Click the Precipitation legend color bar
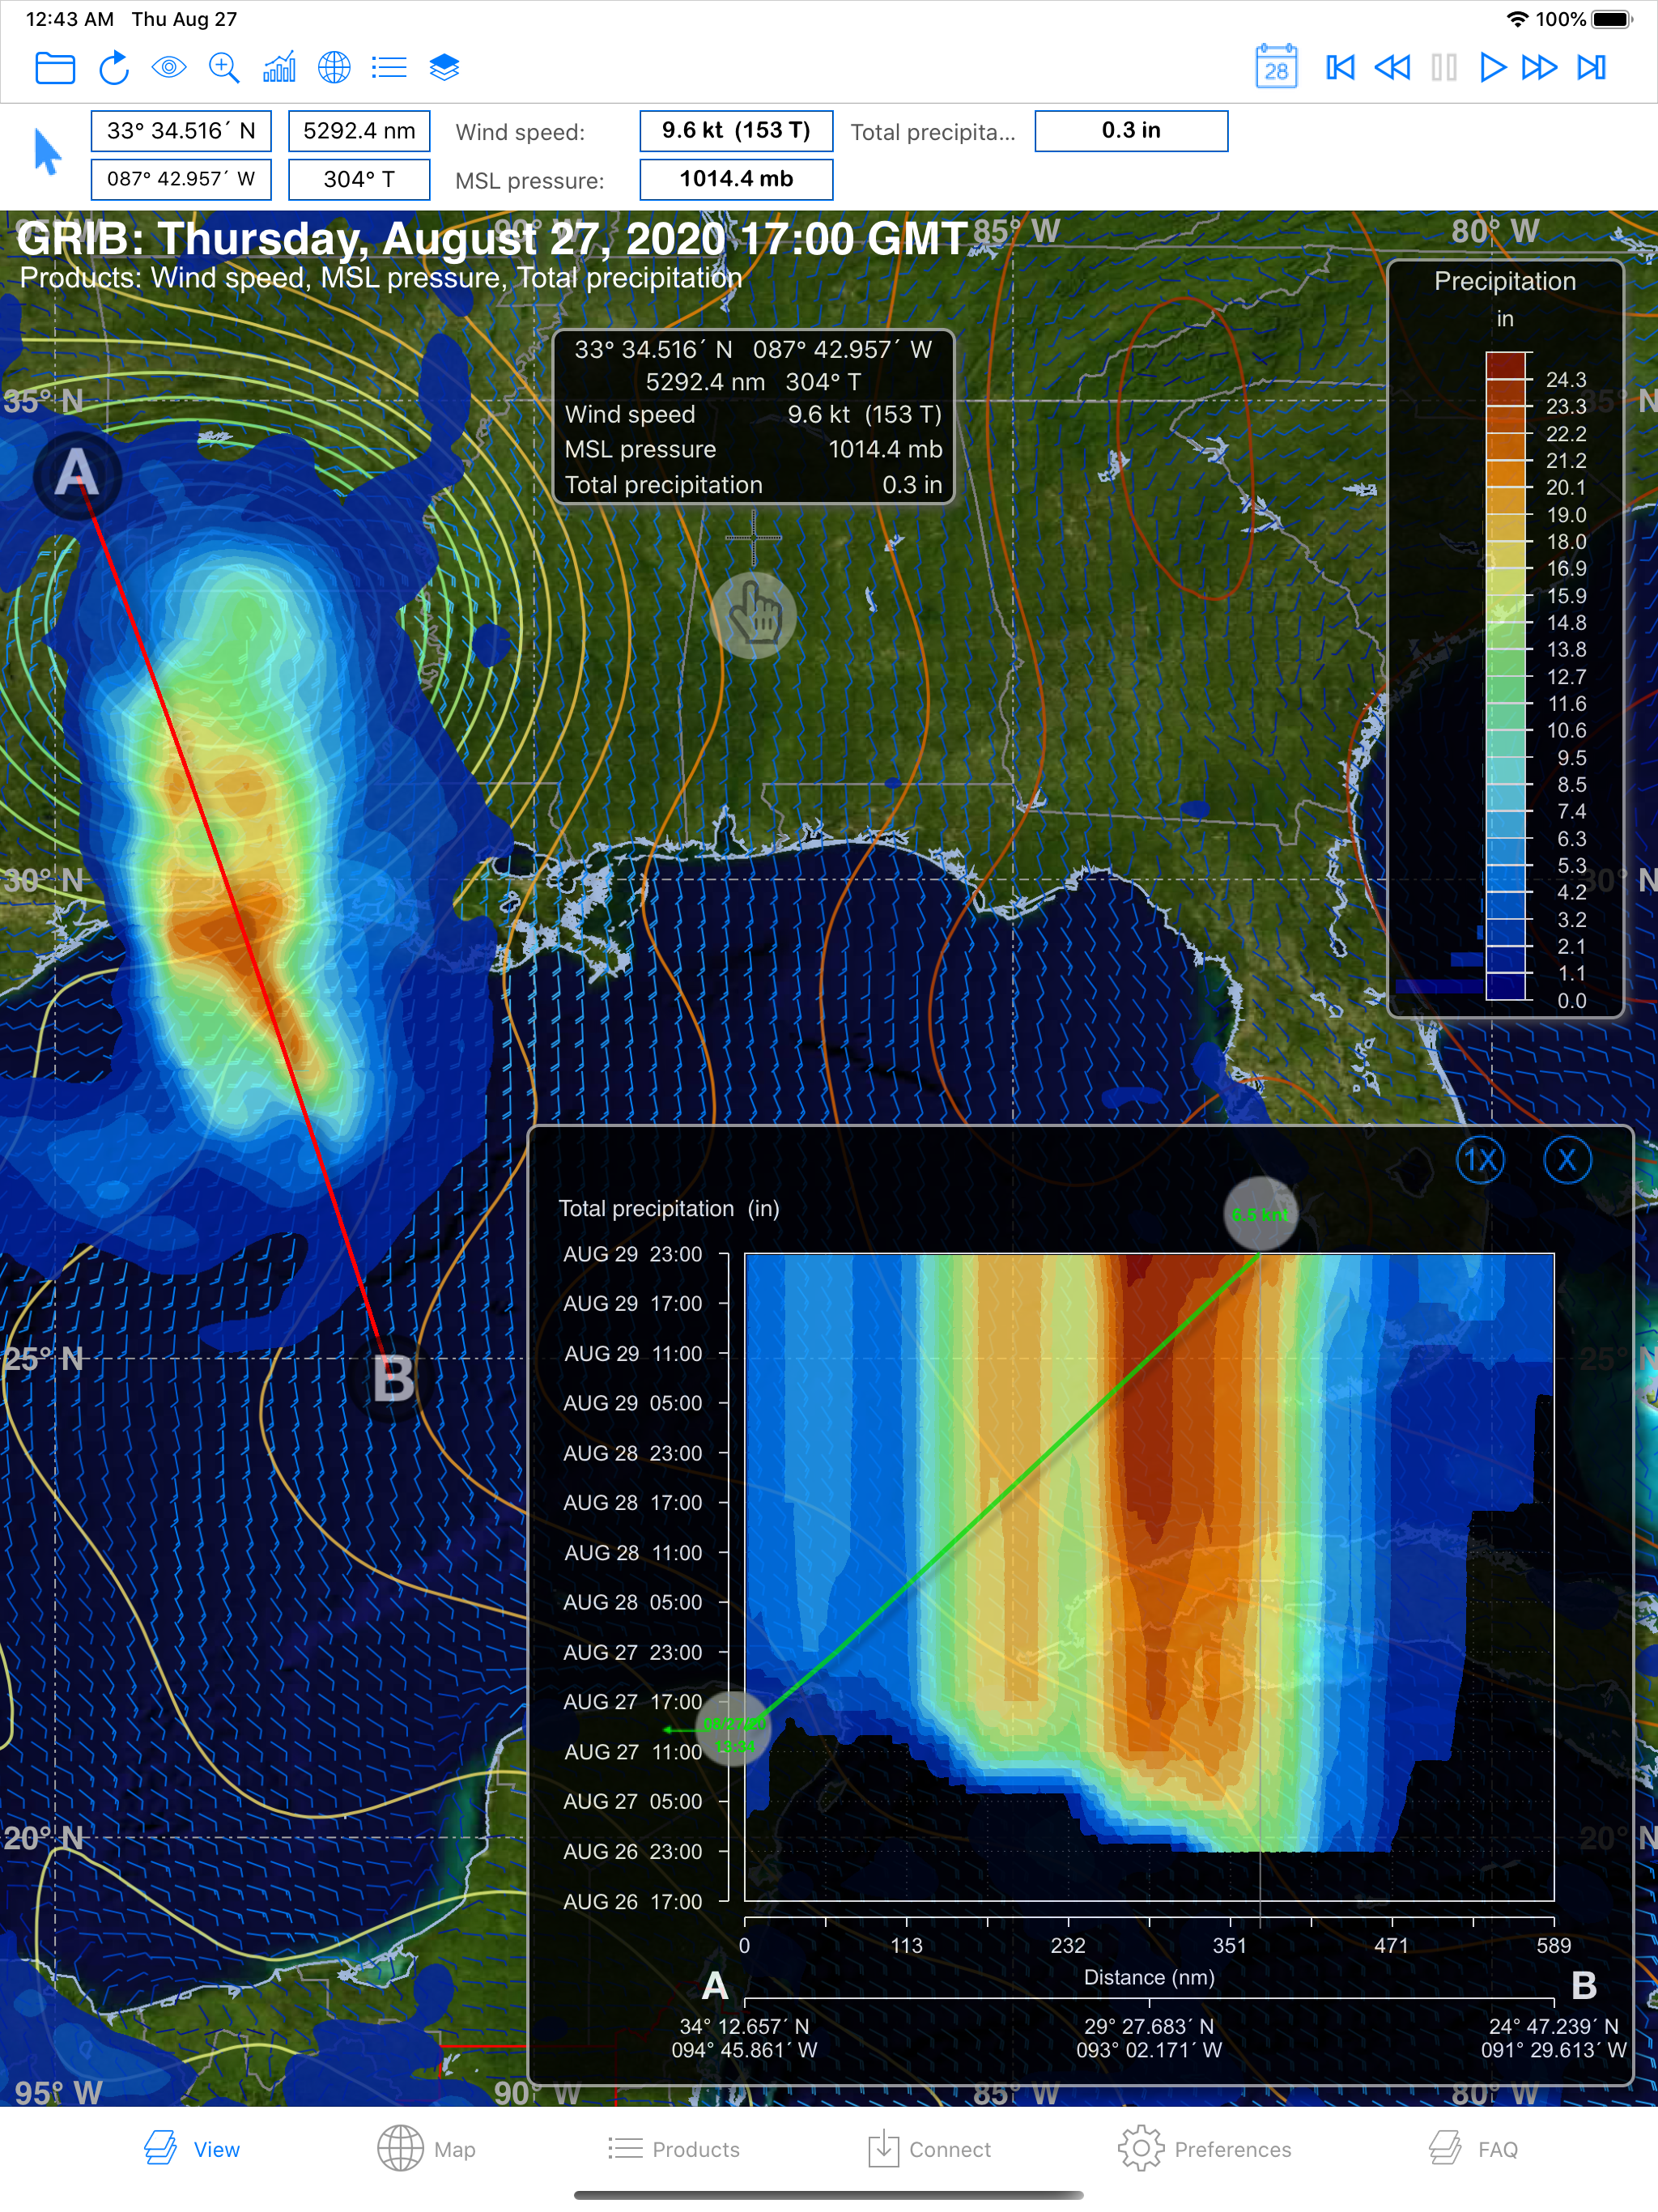The image size is (1658, 2212). [1507, 676]
